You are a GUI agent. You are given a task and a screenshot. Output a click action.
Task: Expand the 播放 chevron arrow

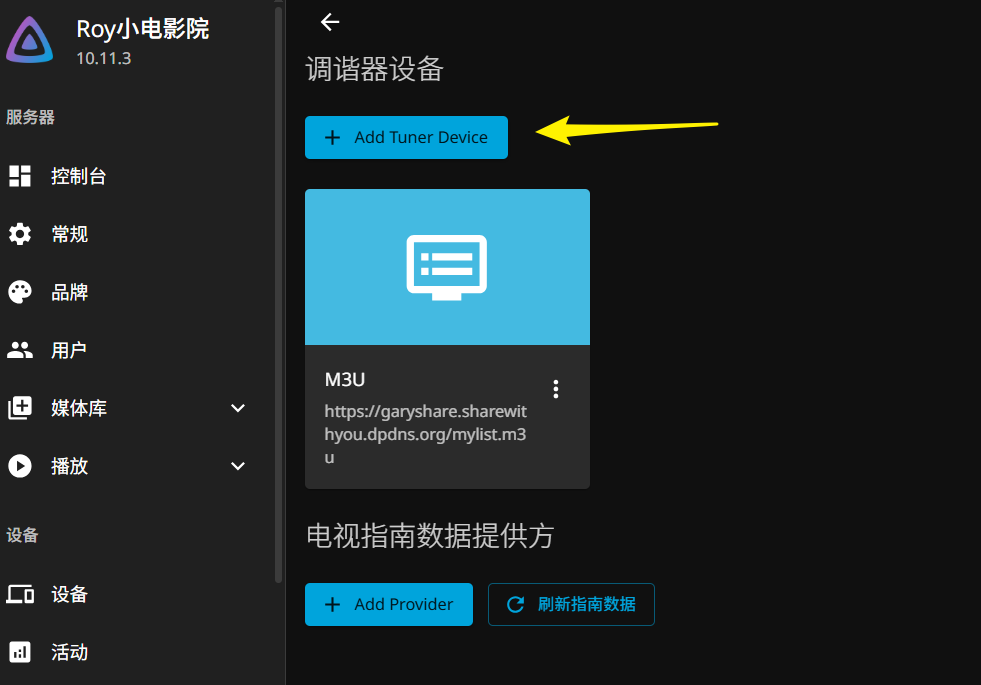pyautogui.click(x=238, y=466)
